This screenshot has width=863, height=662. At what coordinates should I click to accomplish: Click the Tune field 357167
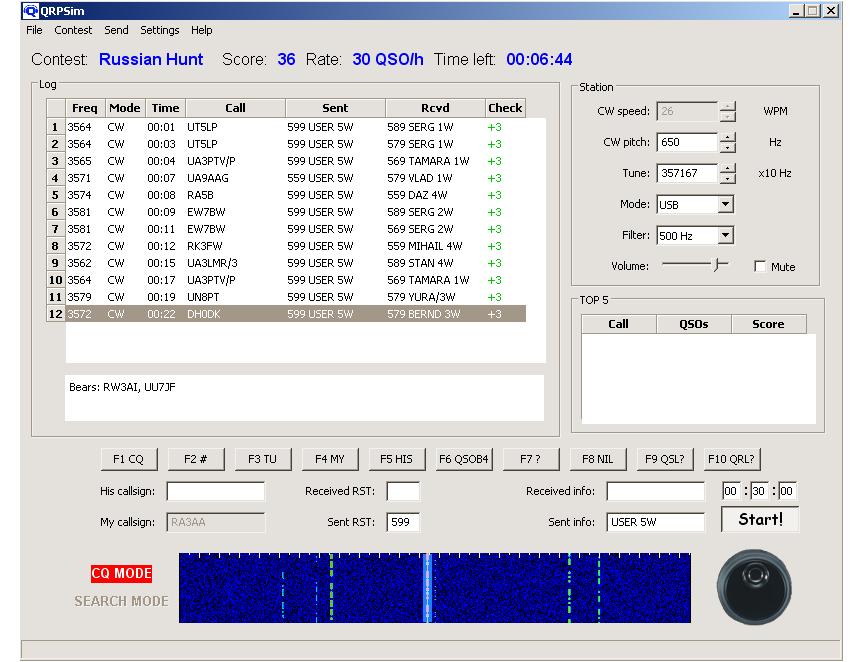click(687, 173)
